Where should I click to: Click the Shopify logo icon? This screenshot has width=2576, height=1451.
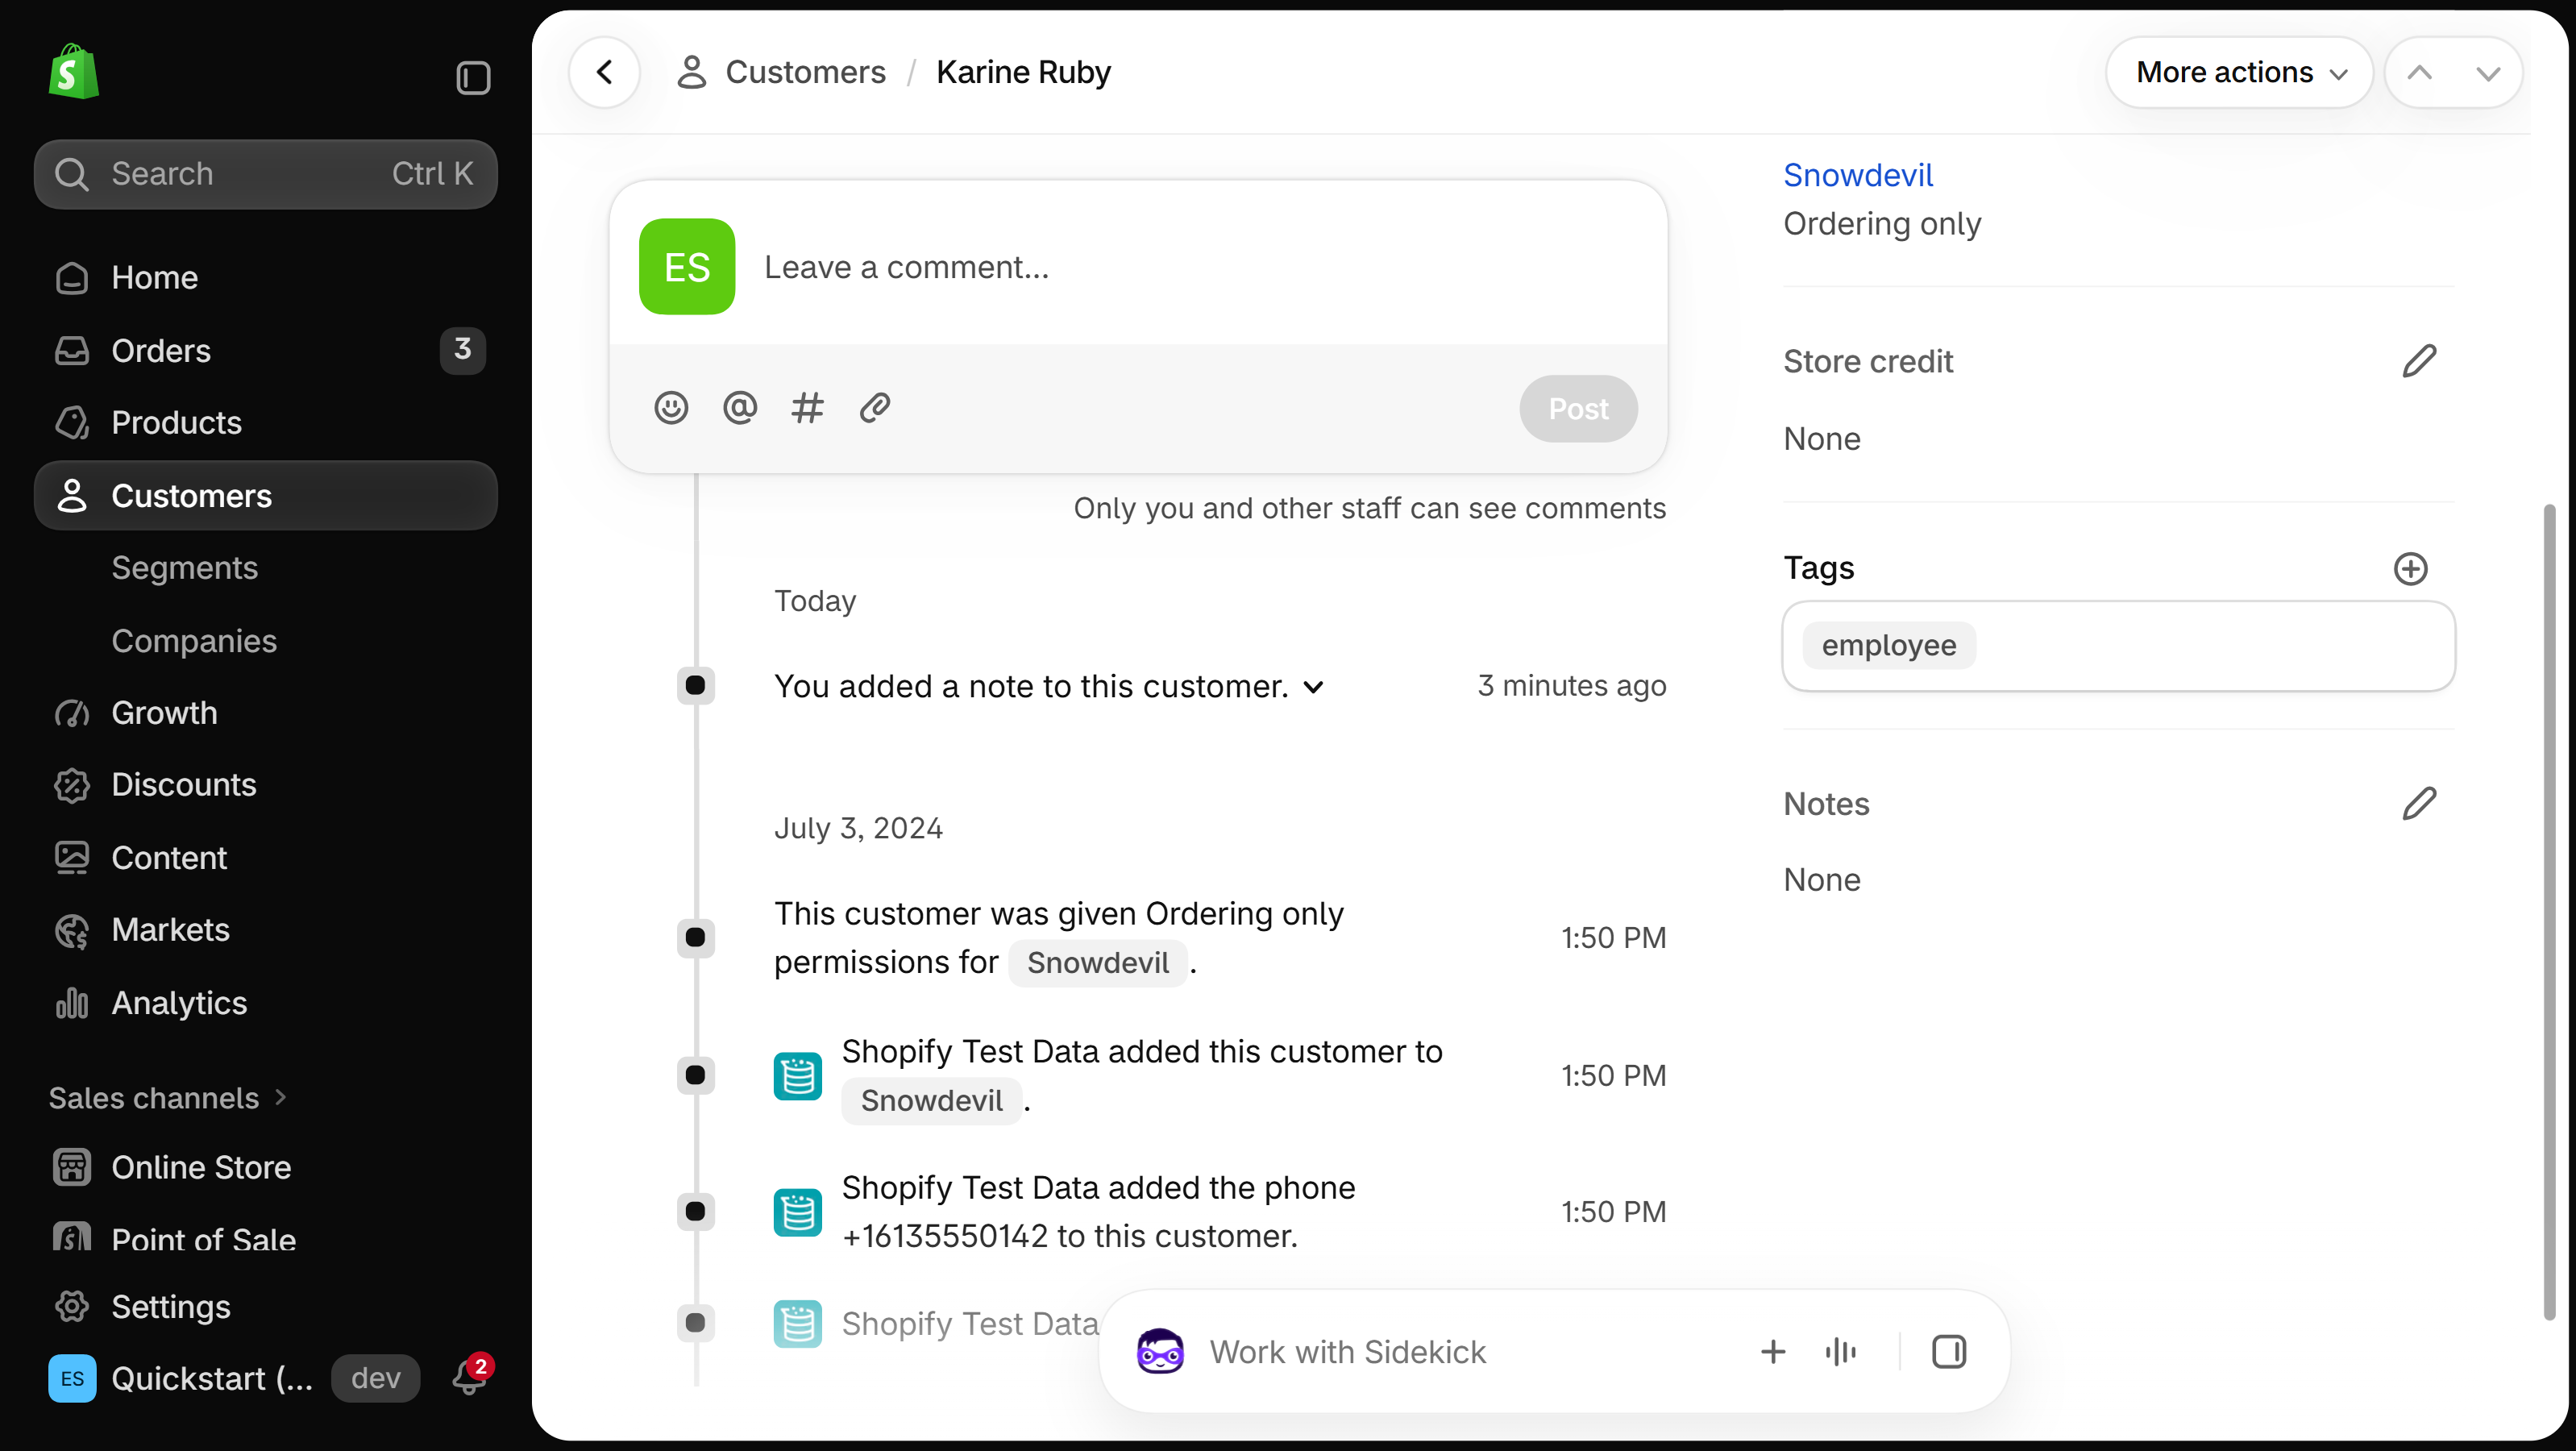point(73,72)
